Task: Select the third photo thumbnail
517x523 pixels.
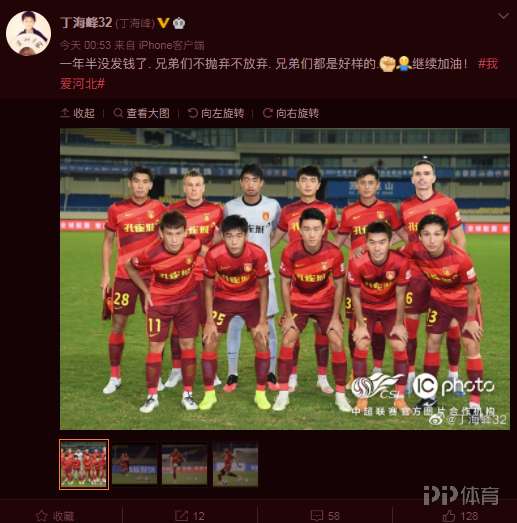Action: coord(184,464)
